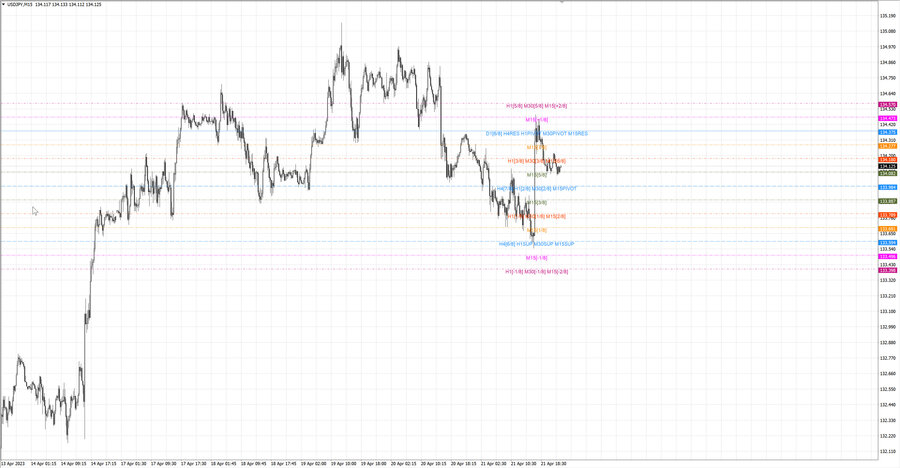Click the magenta 134.473 price tag

pyautogui.click(x=888, y=118)
